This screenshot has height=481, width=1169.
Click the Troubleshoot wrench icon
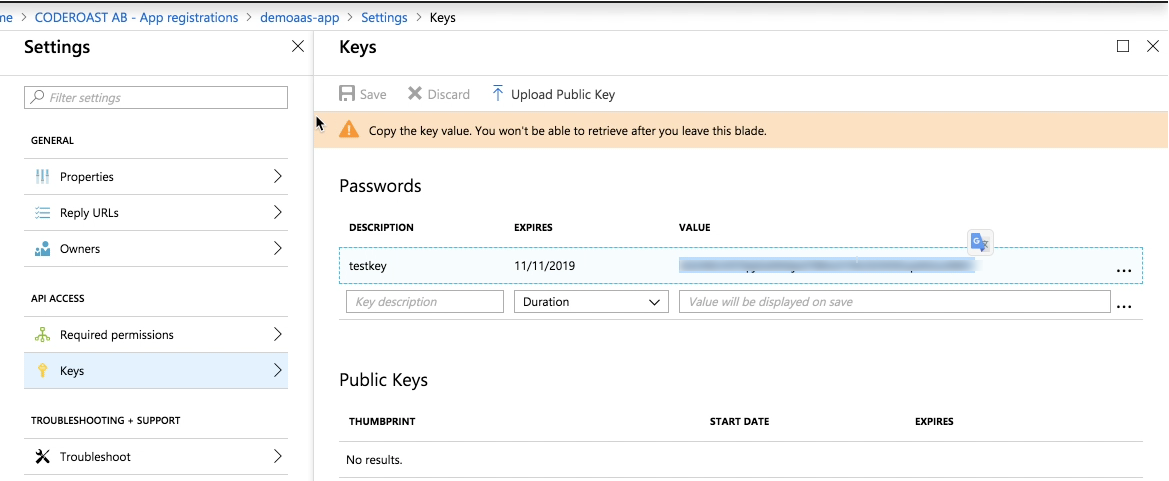[x=42, y=456]
